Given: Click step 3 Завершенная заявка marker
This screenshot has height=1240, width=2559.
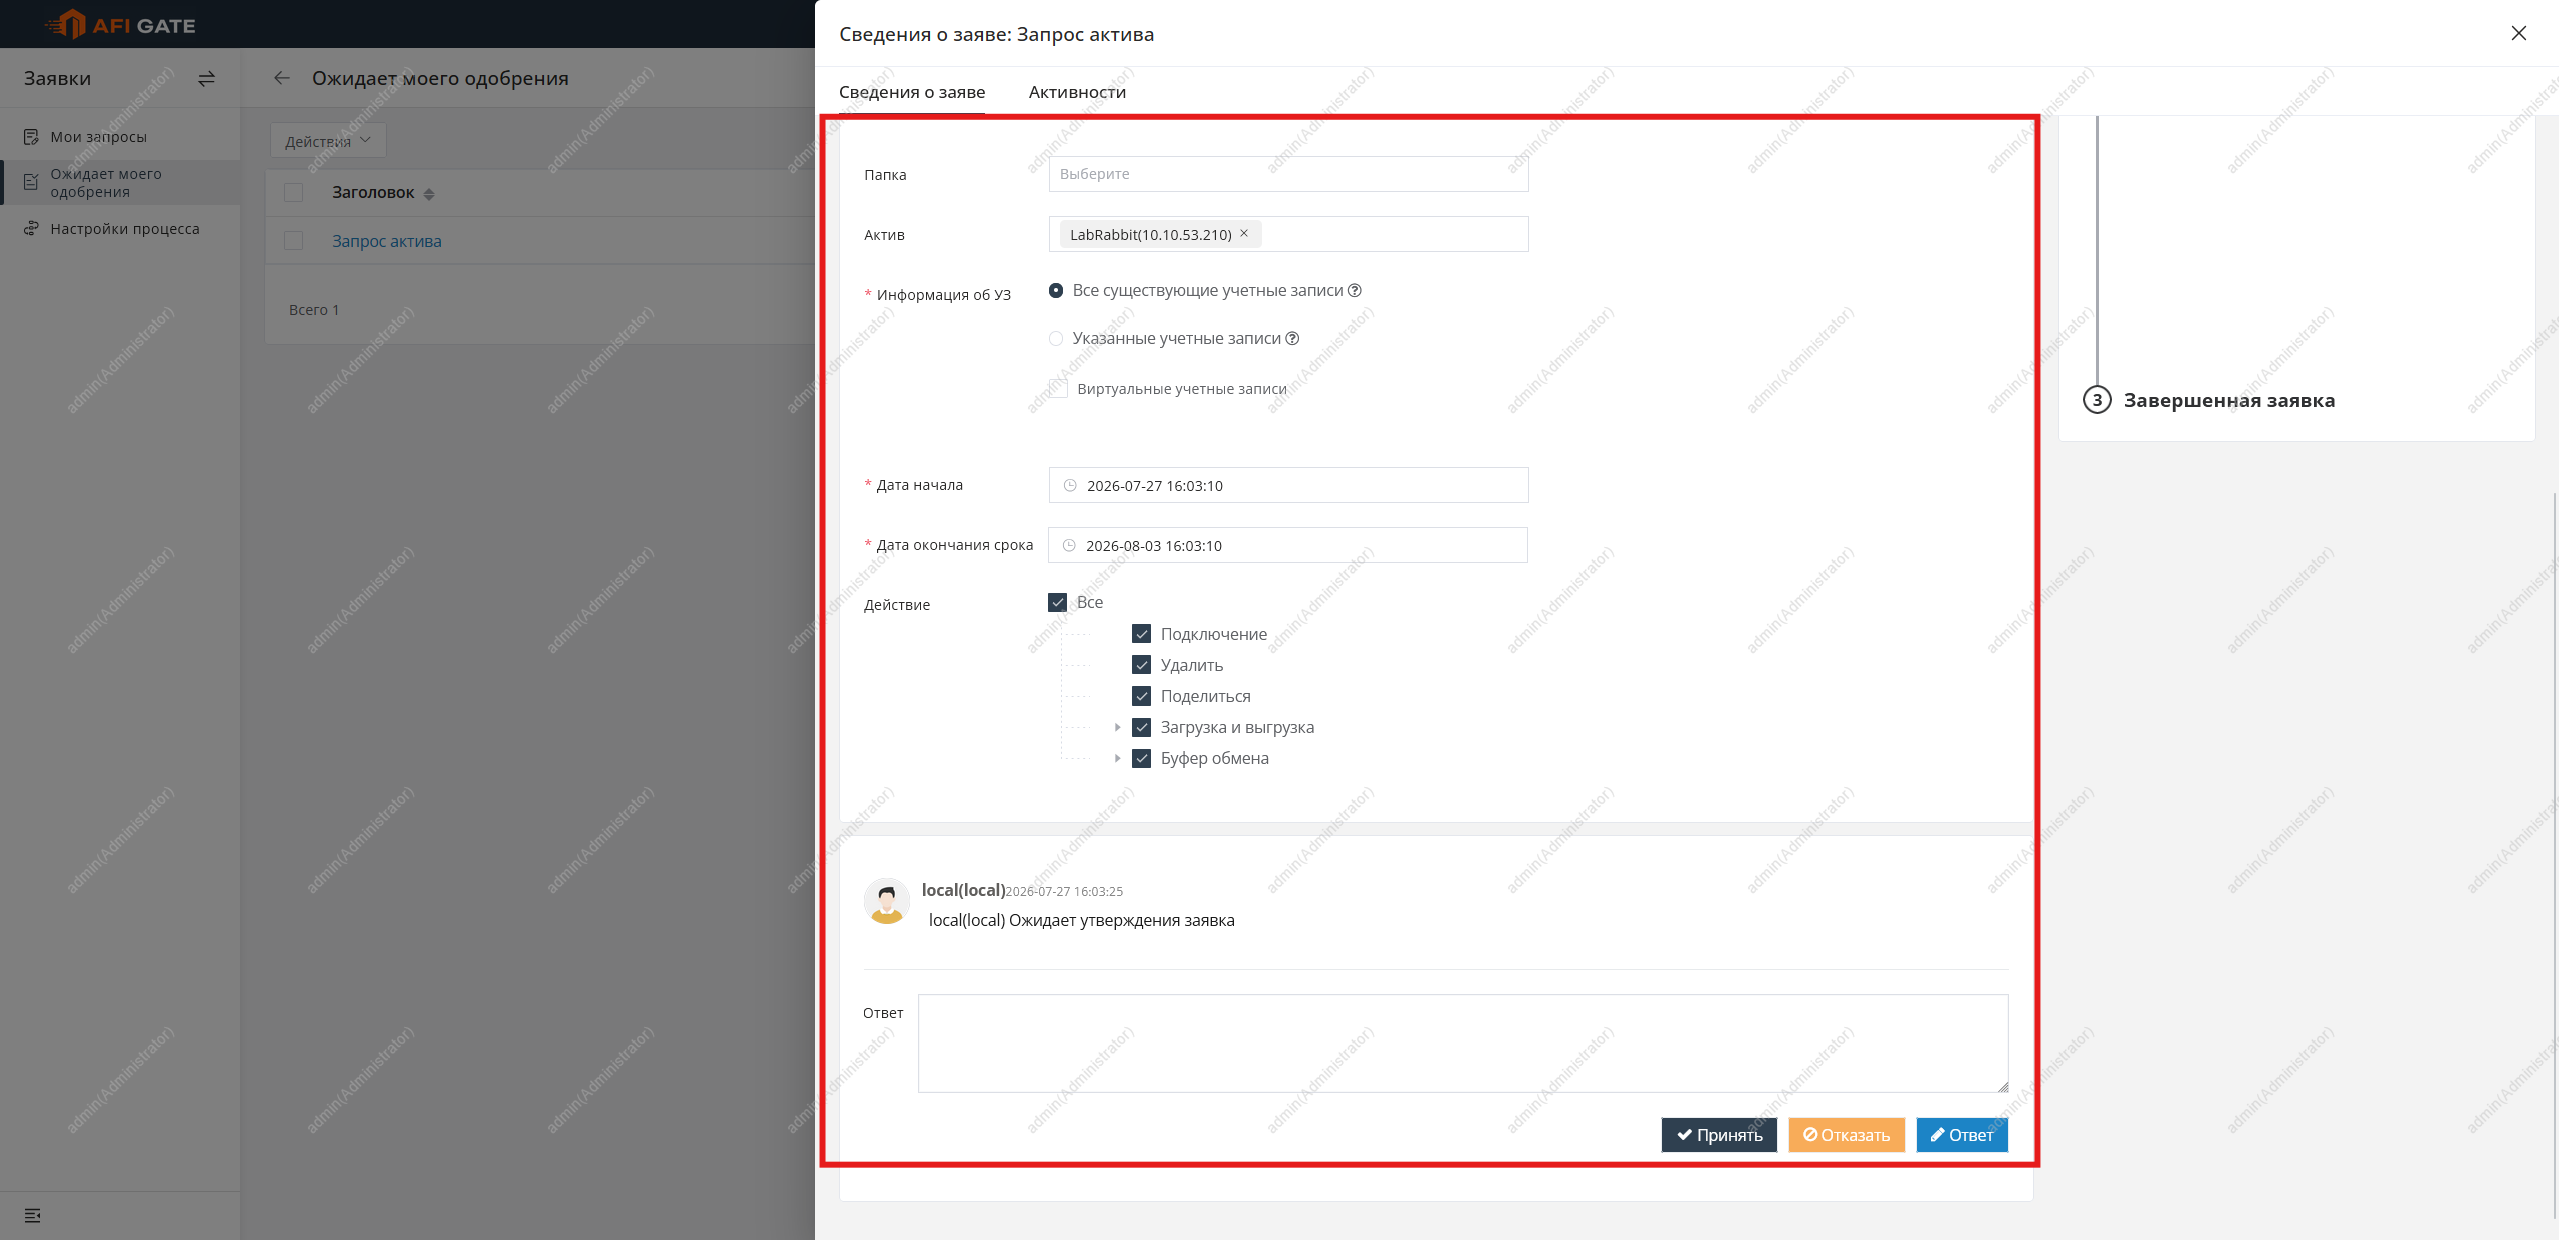Looking at the screenshot, I should pyautogui.click(x=2097, y=400).
